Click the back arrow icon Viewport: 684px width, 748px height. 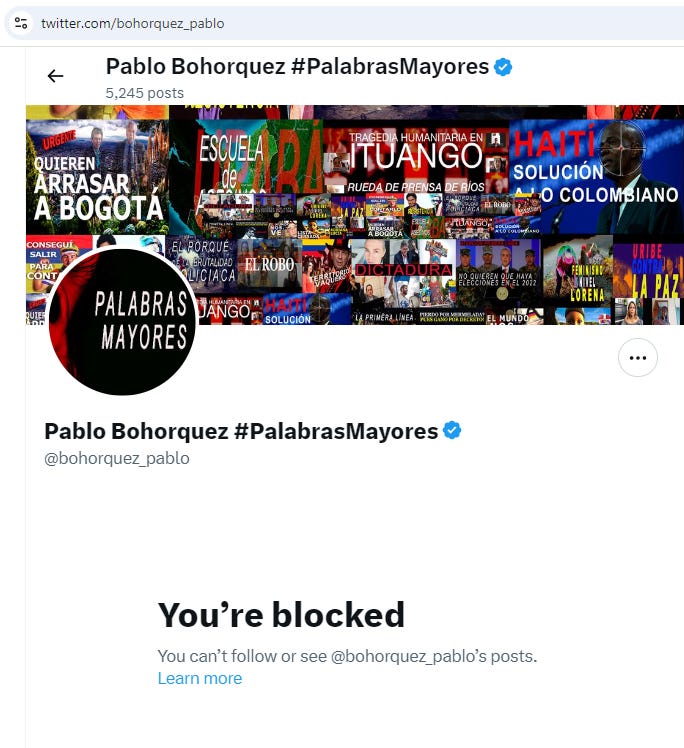[55, 76]
